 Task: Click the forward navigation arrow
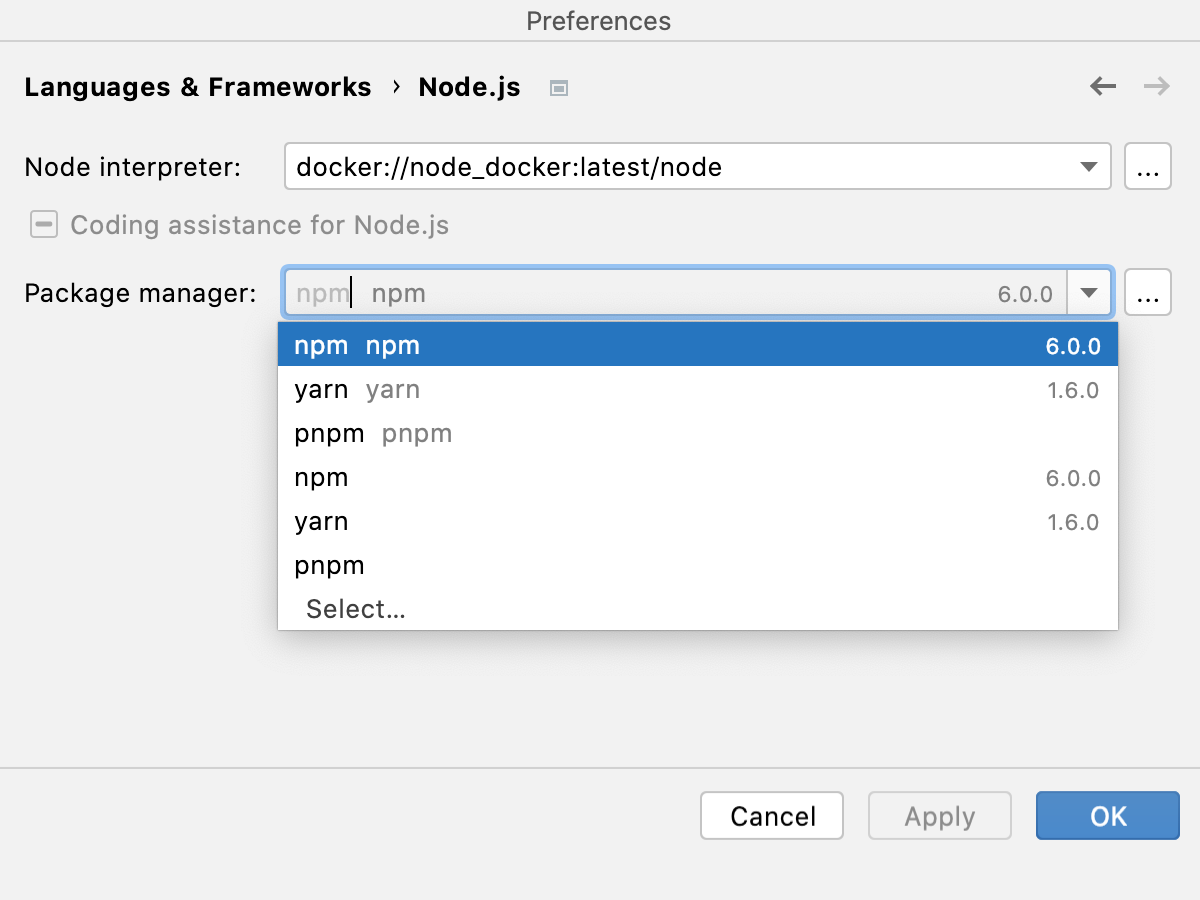(1156, 87)
